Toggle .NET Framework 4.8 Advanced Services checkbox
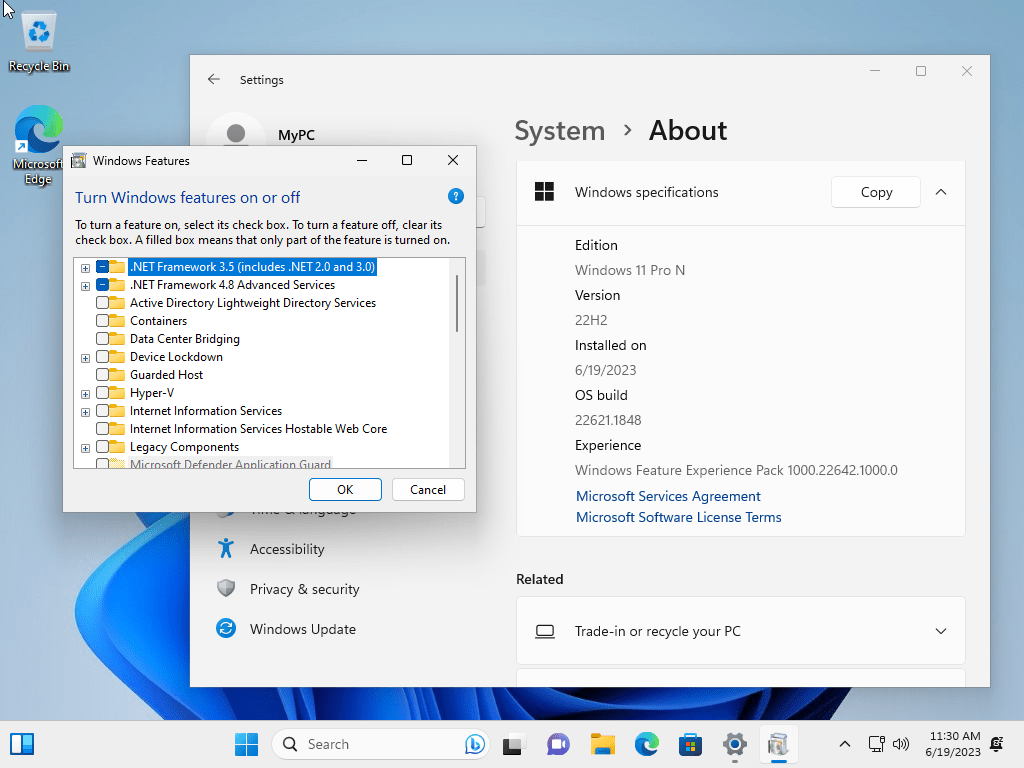This screenshot has height=768, width=1024. click(x=103, y=285)
